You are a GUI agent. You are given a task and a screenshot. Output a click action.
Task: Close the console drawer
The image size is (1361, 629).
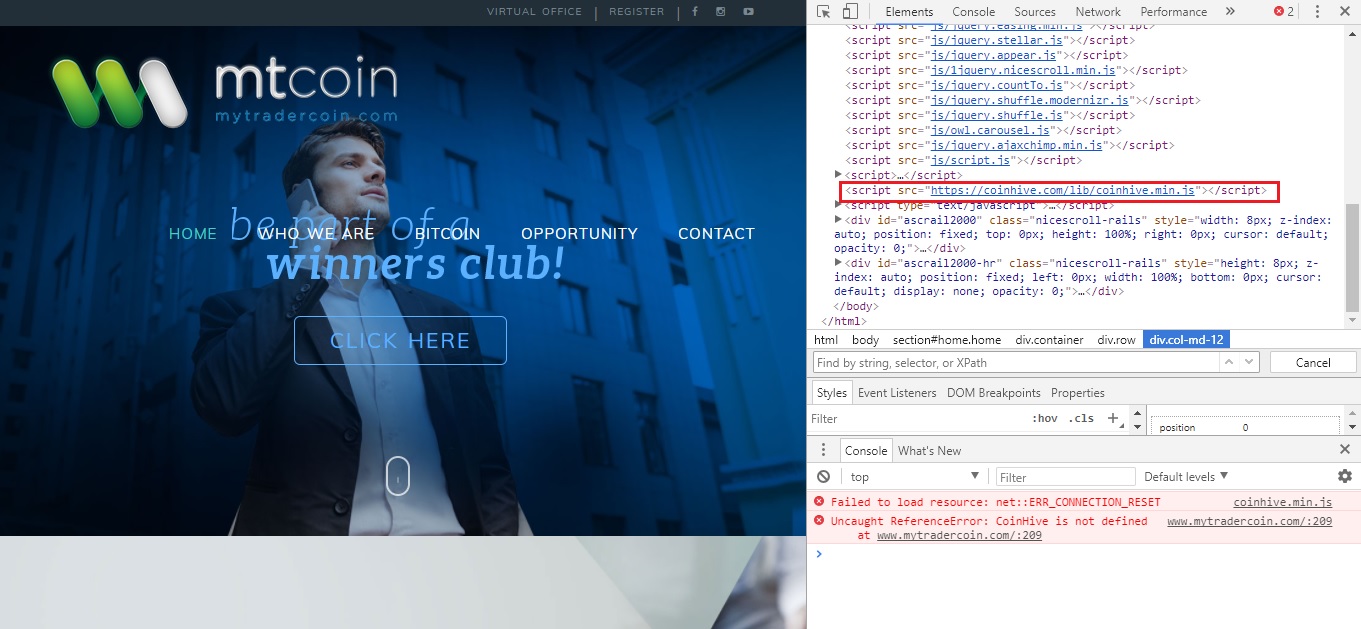pyautogui.click(x=1345, y=450)
